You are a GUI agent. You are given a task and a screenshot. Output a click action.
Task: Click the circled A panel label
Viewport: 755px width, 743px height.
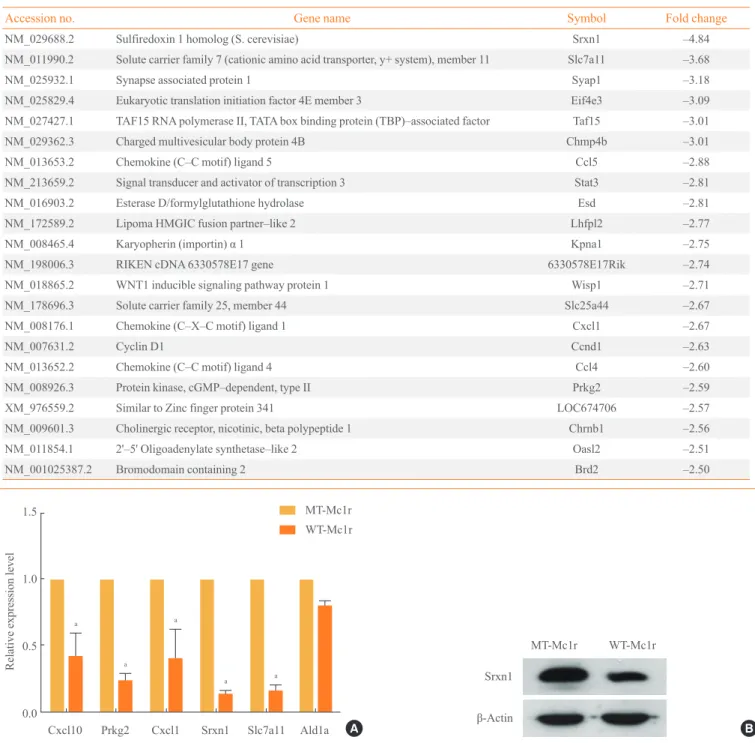pyautogui.click(x=354, y=729)
